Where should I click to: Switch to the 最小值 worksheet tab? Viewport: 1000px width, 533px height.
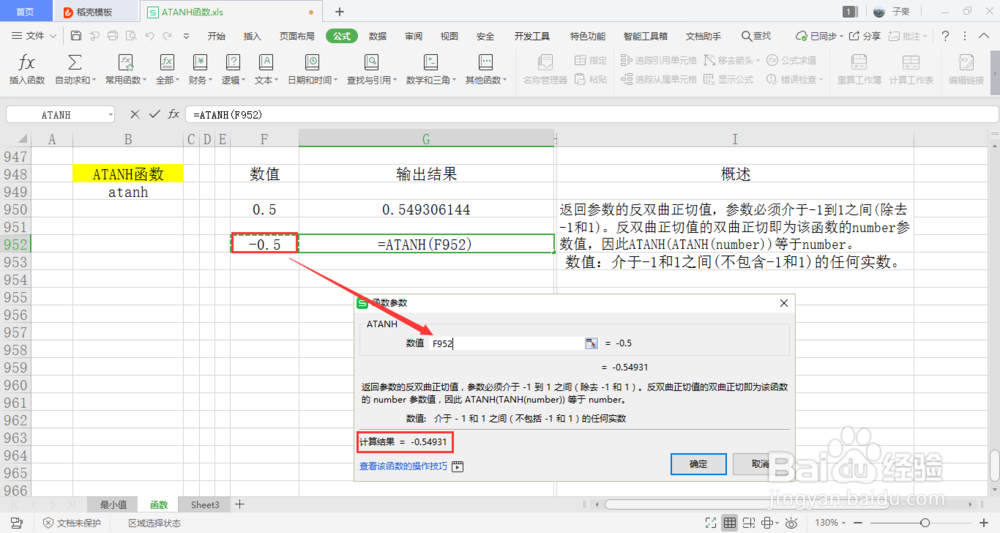[114, 504]
